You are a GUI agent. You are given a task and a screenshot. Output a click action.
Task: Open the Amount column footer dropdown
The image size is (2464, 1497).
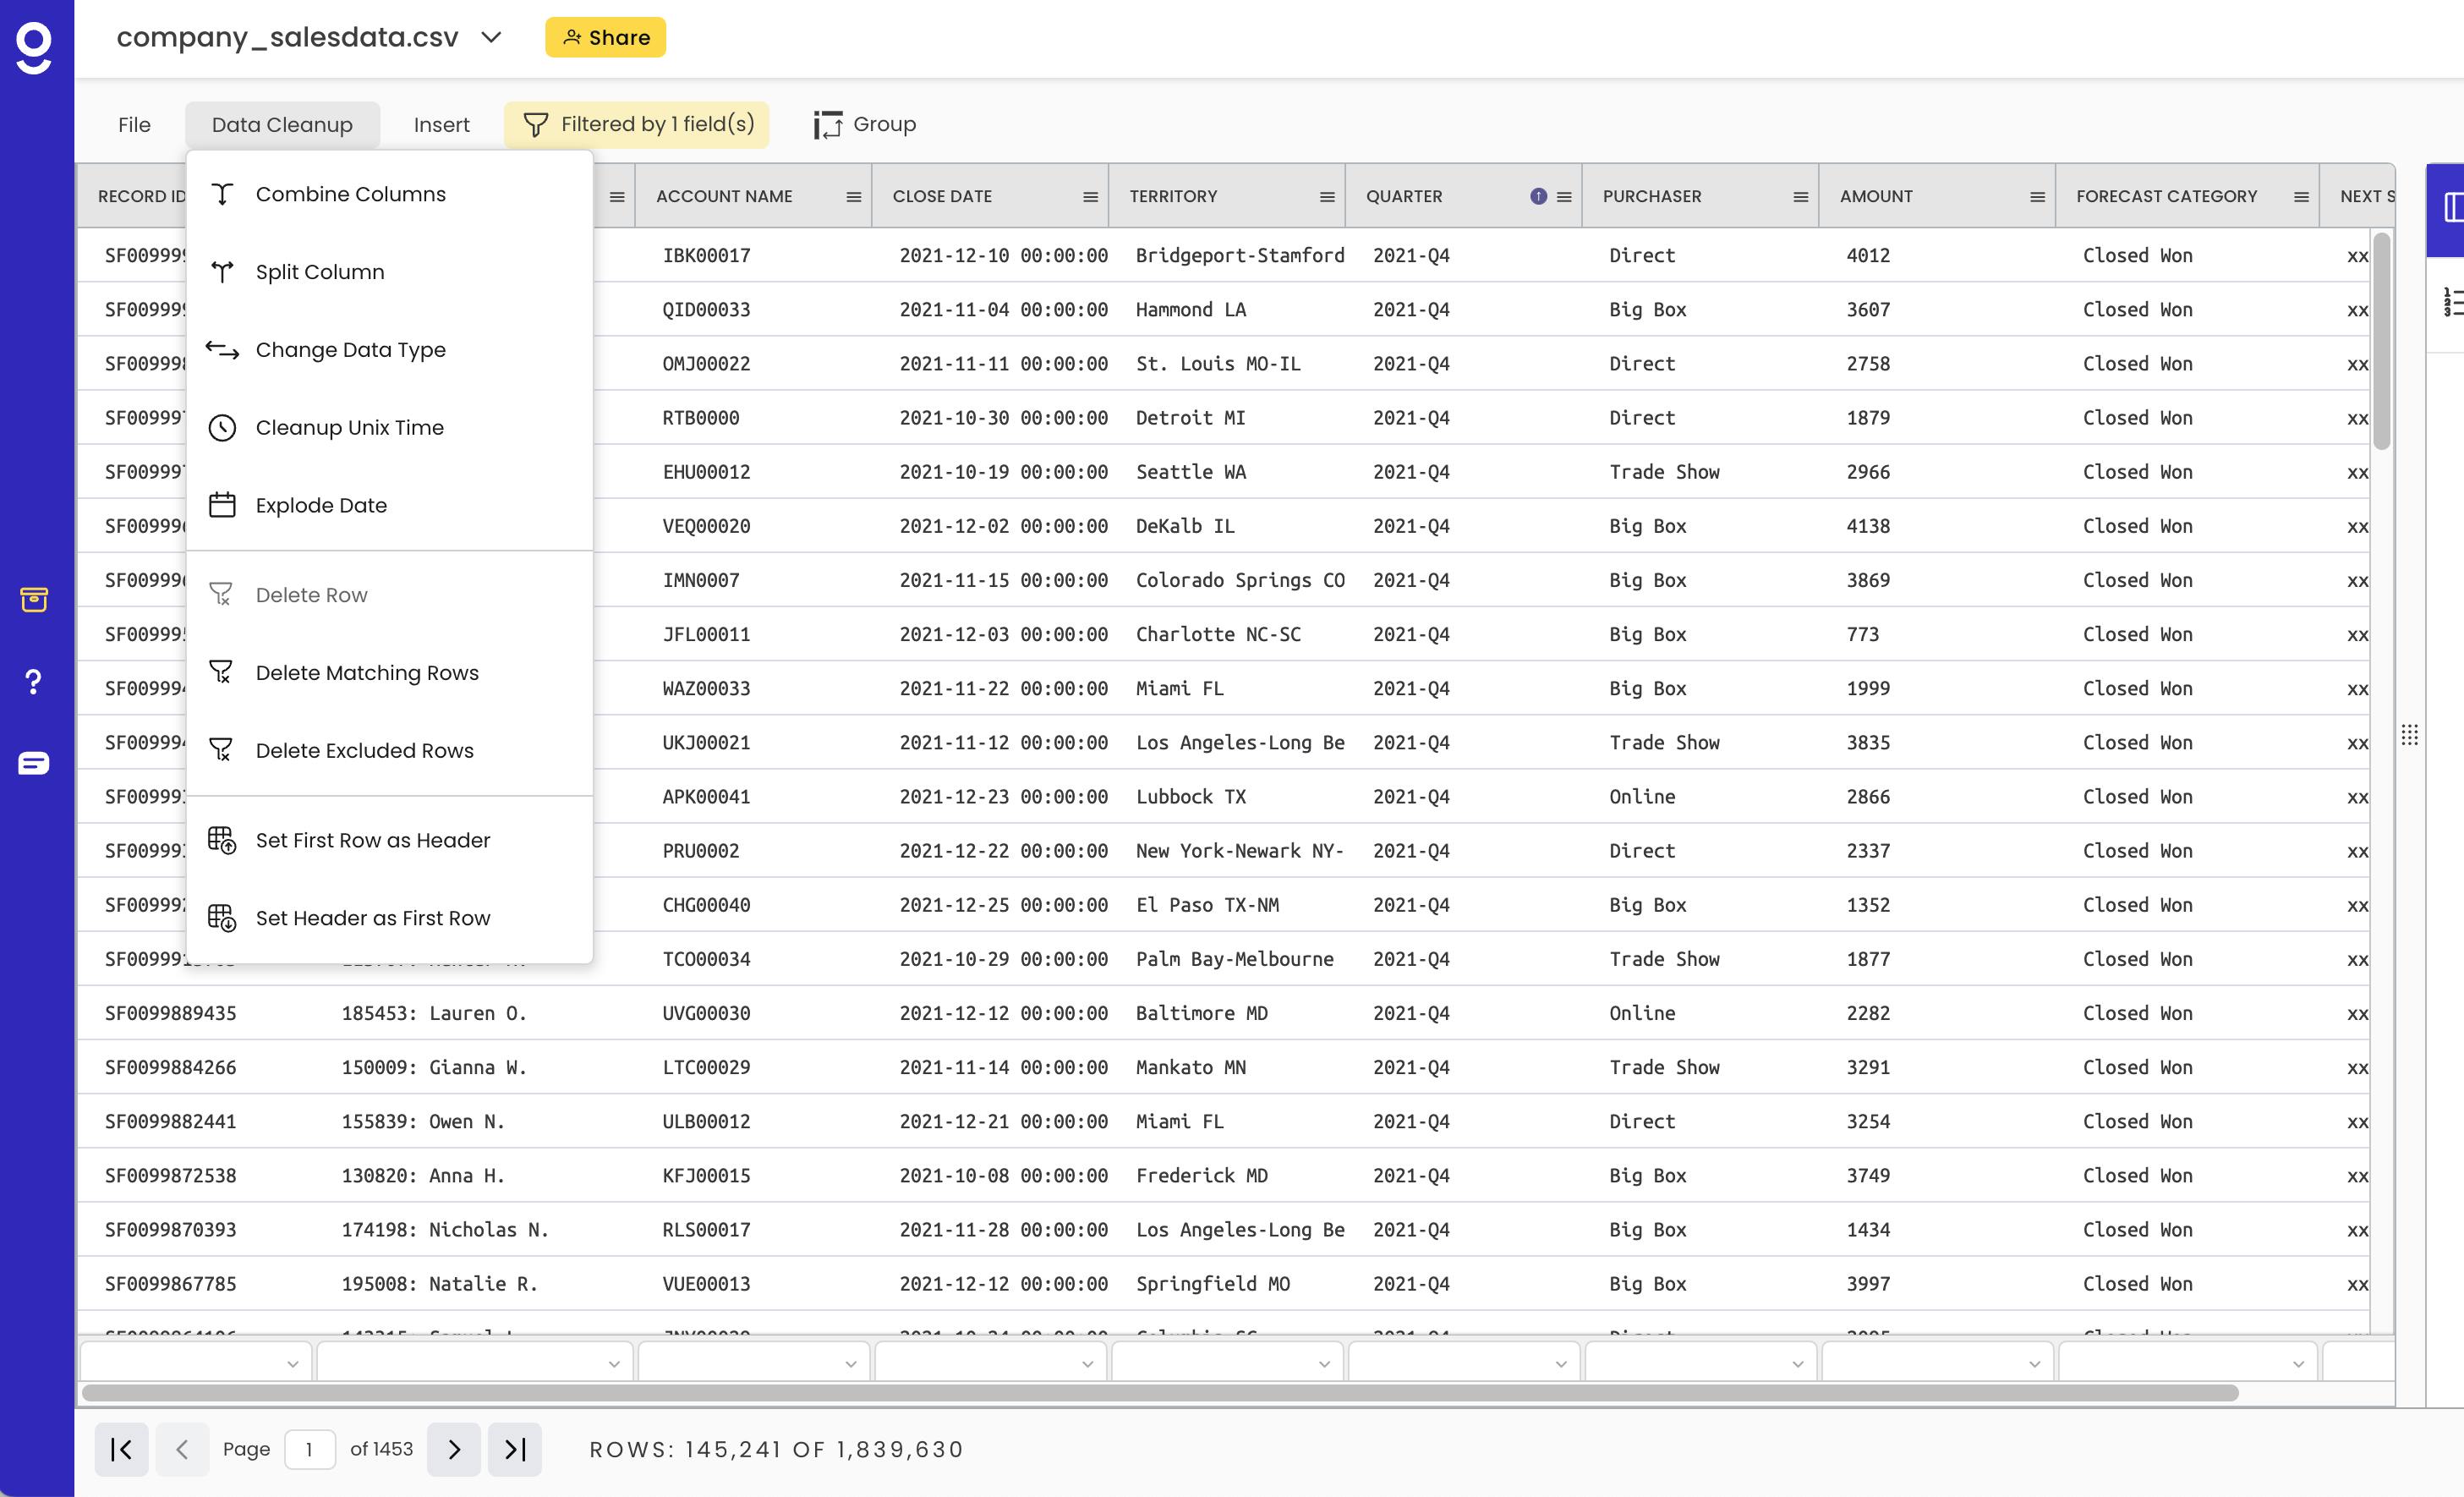(1938, 1363)
